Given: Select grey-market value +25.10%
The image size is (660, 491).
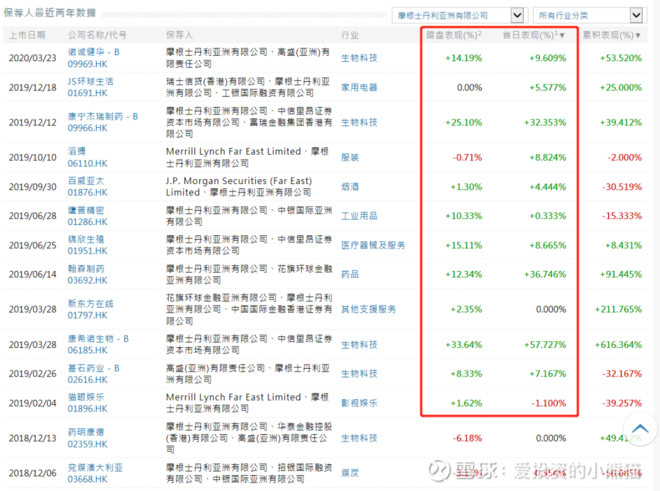Looking at the screenshot, I should [x=463, y=123].
